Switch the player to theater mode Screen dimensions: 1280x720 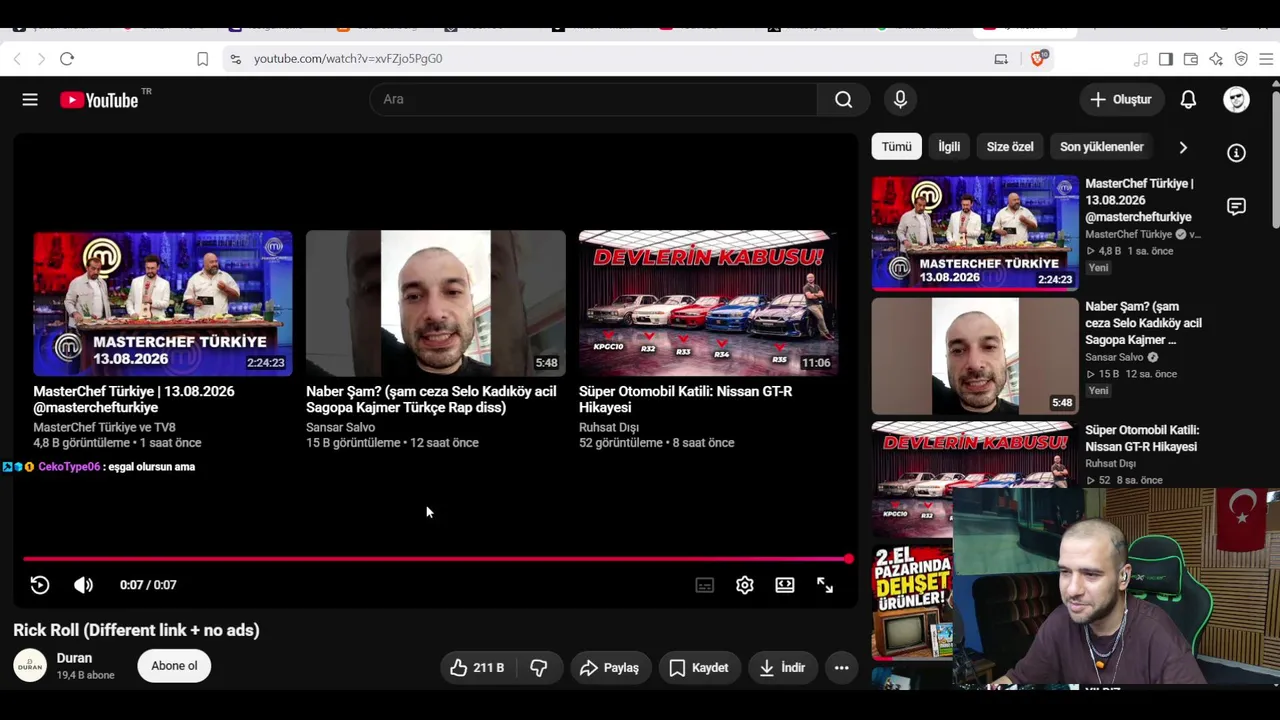(785, 585)
